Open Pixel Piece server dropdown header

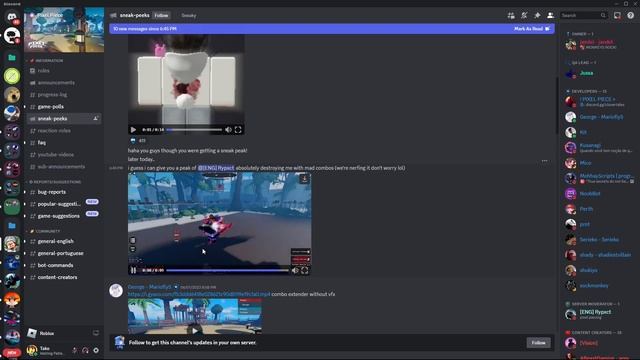coord(64,16)
